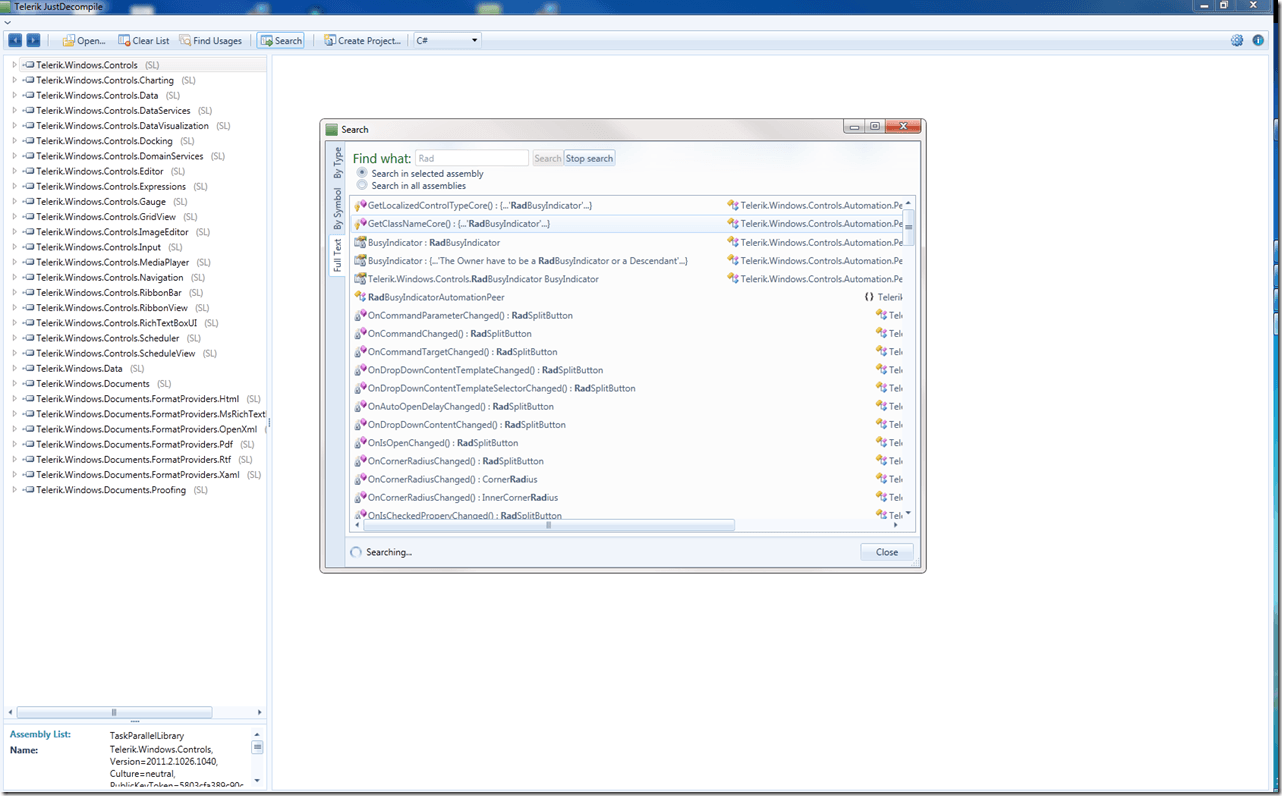Viewport: 1282px width, 796px height.
Task: Click the namespace braces icon in the RadBusyIndicatorAutomationPeer row
Action: (869, 297)
